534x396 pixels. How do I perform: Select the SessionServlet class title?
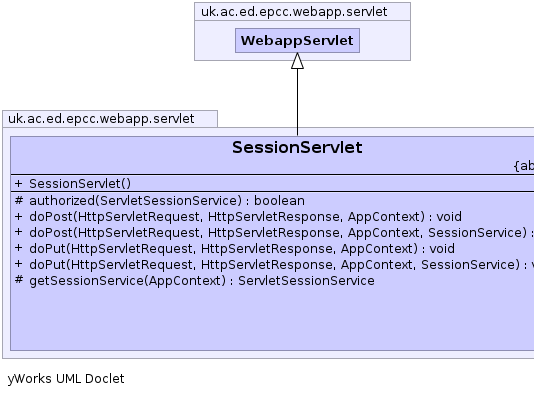pyautogui.click(x=297, y=147)
